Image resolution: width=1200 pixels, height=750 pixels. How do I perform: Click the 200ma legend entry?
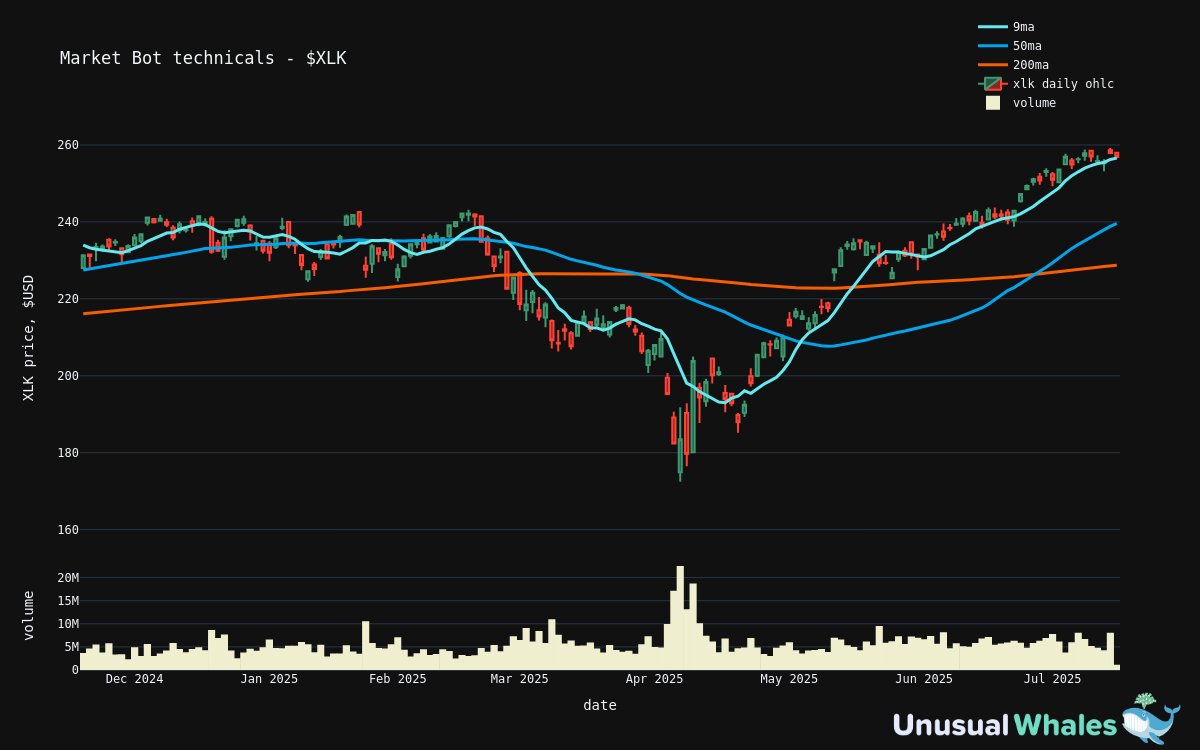pos(1013,65)
